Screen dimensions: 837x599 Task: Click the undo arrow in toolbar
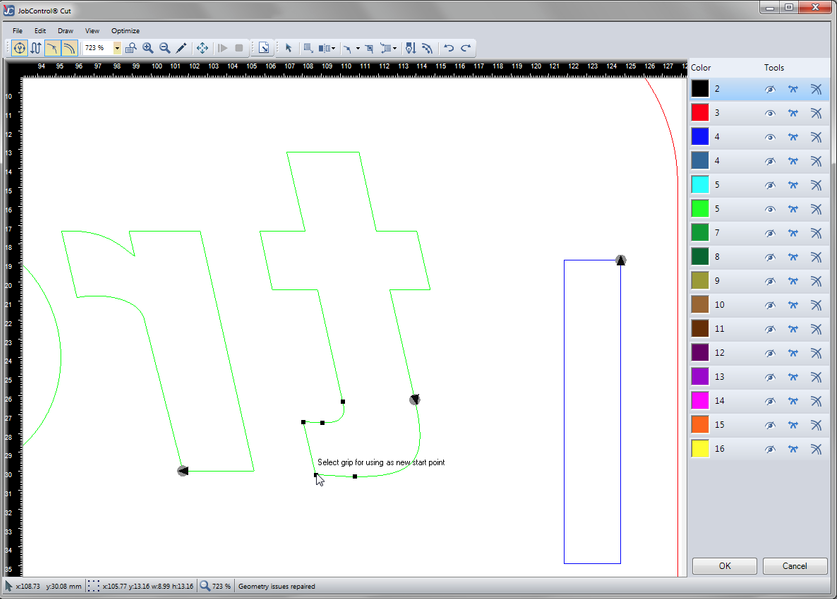pyautogui.click(x=449, y=48)
